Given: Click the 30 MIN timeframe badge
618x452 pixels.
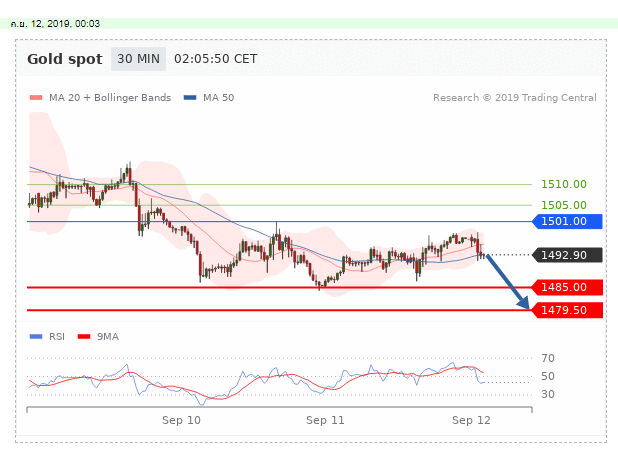Looking at the screenshot, I should coord(138,59).
